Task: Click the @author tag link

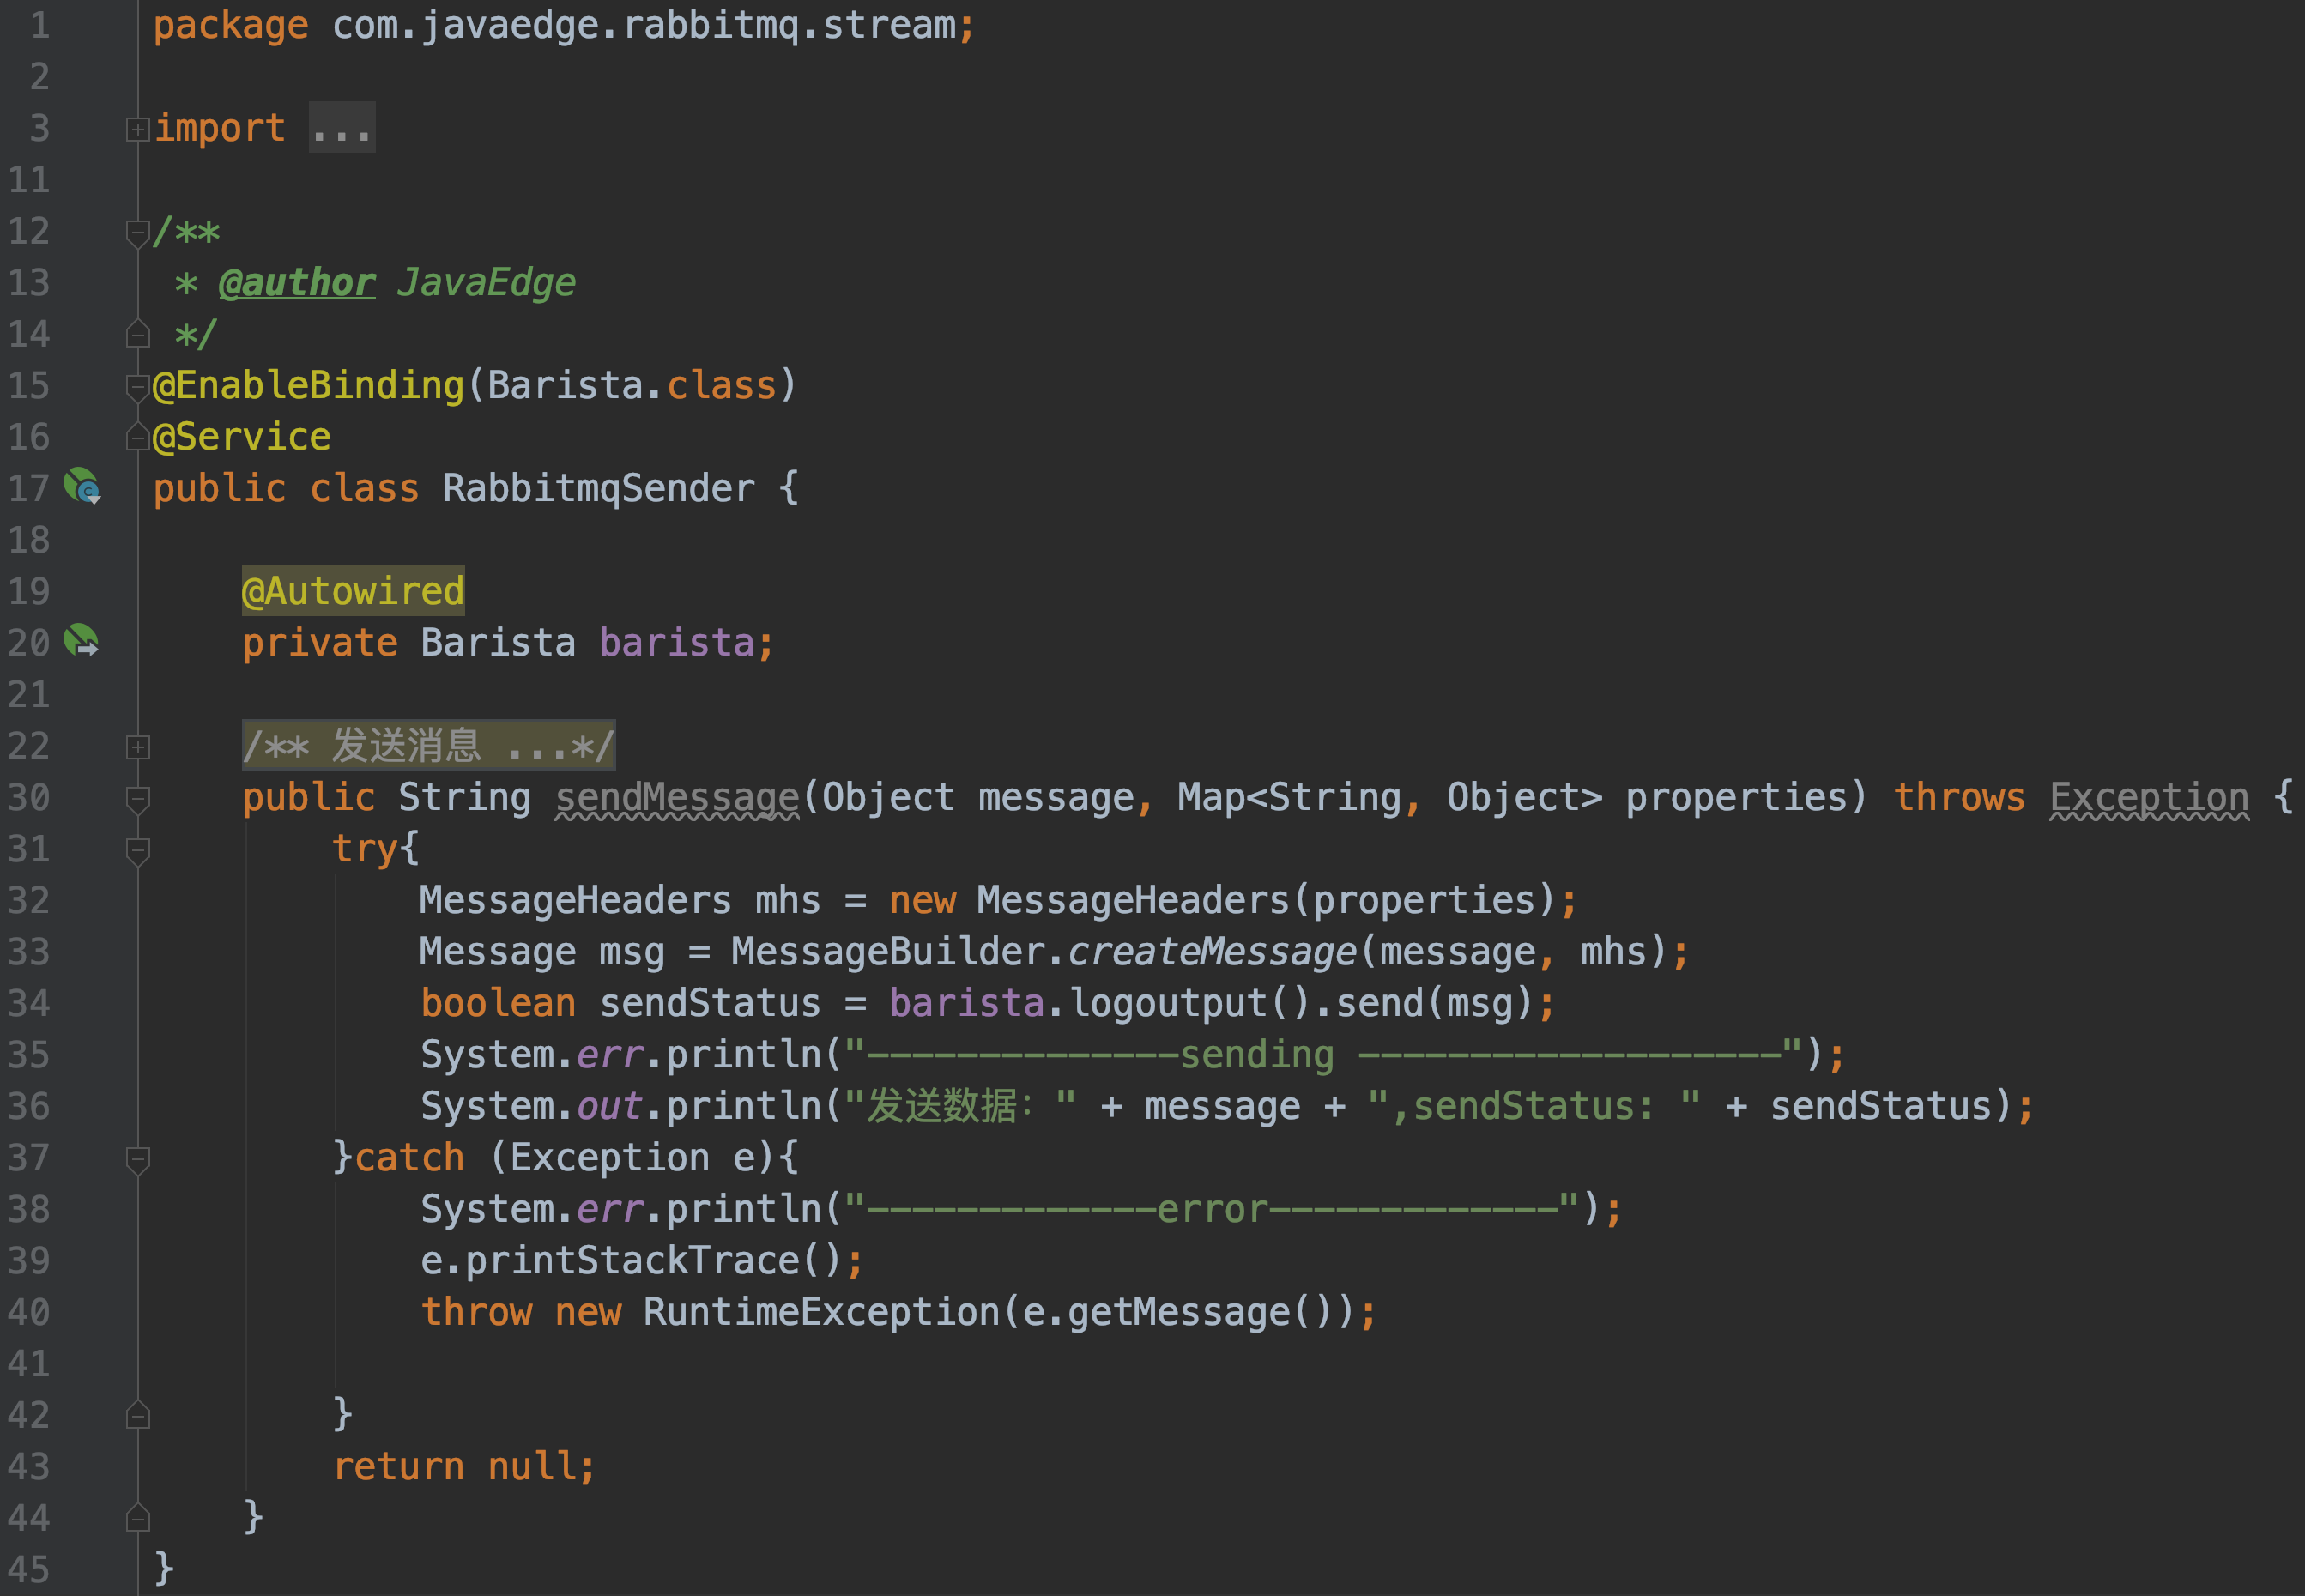Action: tap(297, 283)
